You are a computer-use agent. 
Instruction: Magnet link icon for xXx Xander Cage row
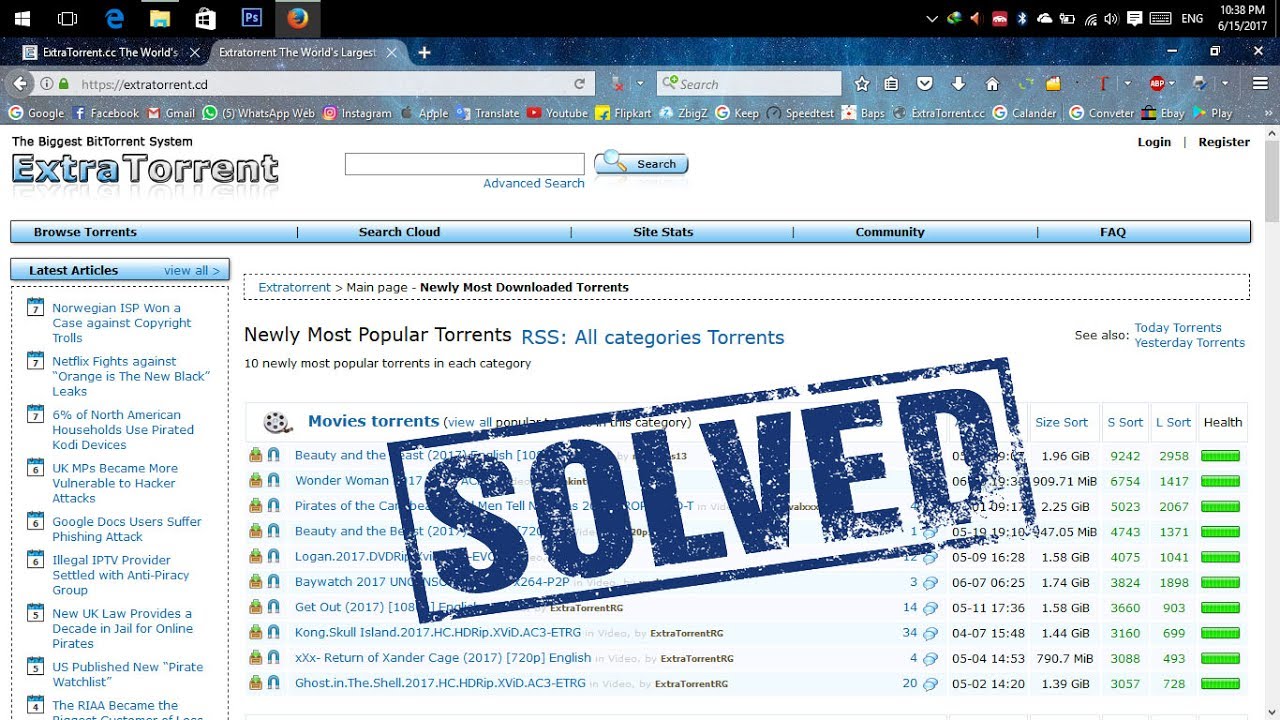273,658
